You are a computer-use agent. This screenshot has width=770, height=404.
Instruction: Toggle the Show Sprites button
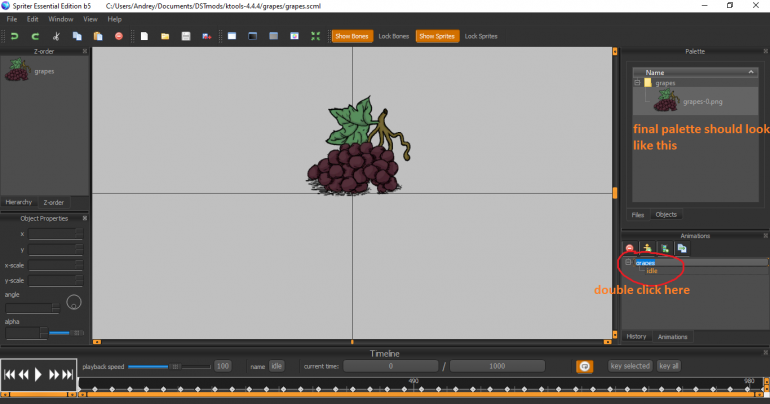(x=437, y=37)
